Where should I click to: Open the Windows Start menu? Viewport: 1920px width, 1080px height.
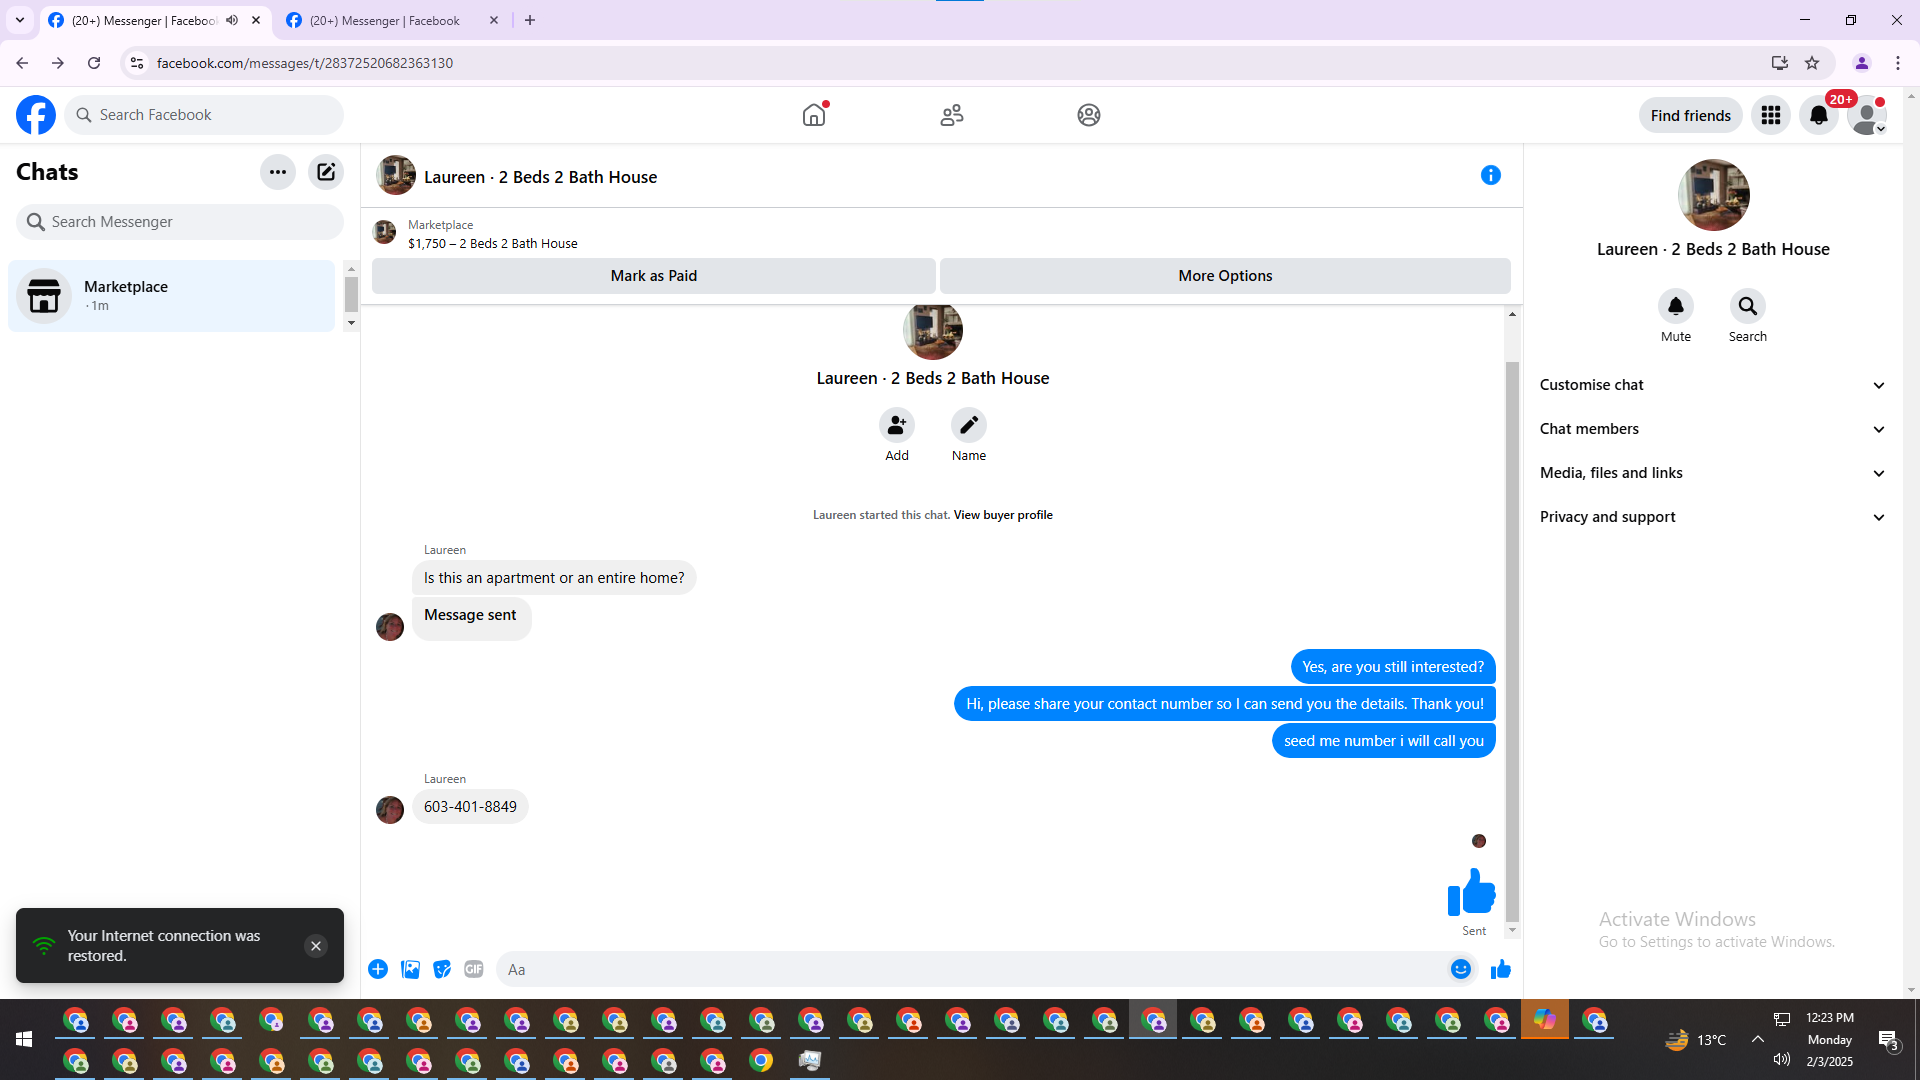coord(24,1040)
